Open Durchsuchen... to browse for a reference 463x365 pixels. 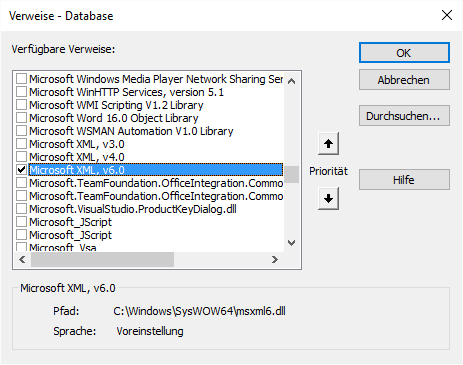point(404,116)
